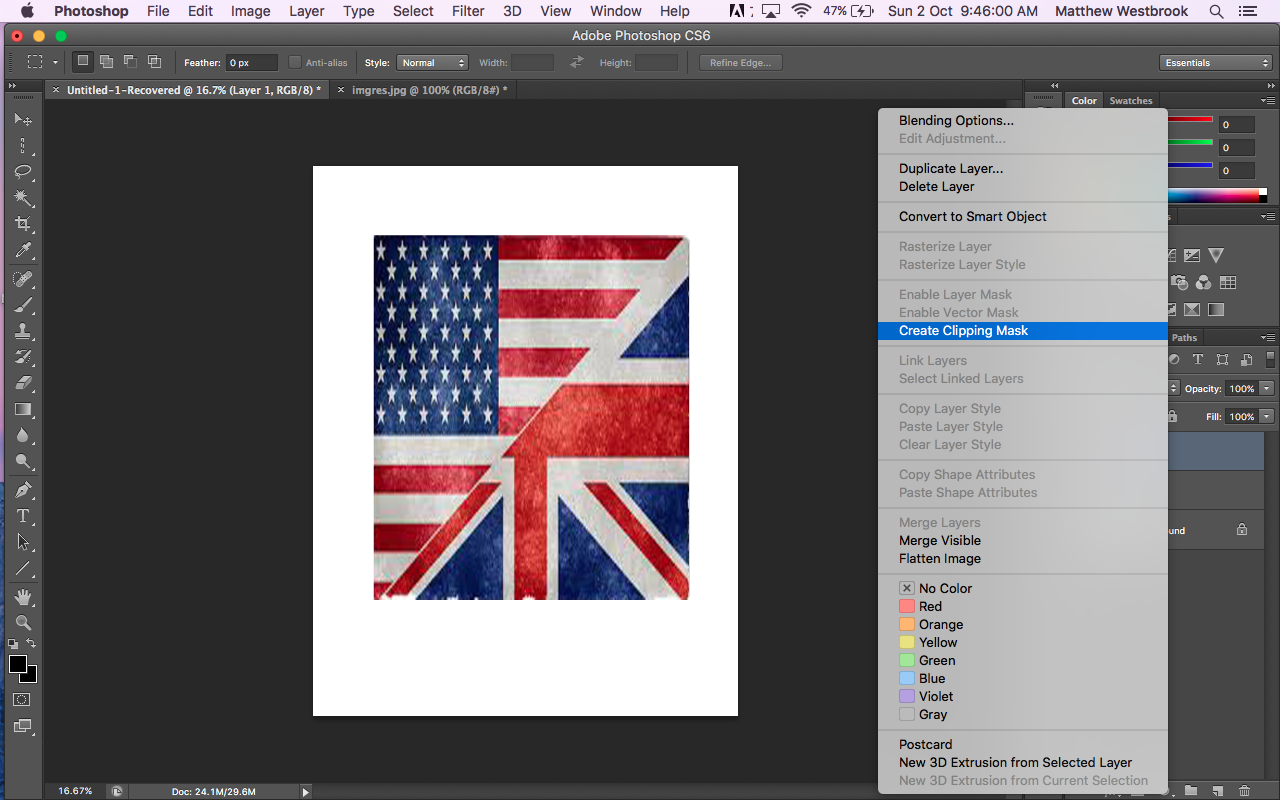The height and width of the screenshot is (800, 1280).
Task: Expand the toolbox to two columns
Action: 13,87
